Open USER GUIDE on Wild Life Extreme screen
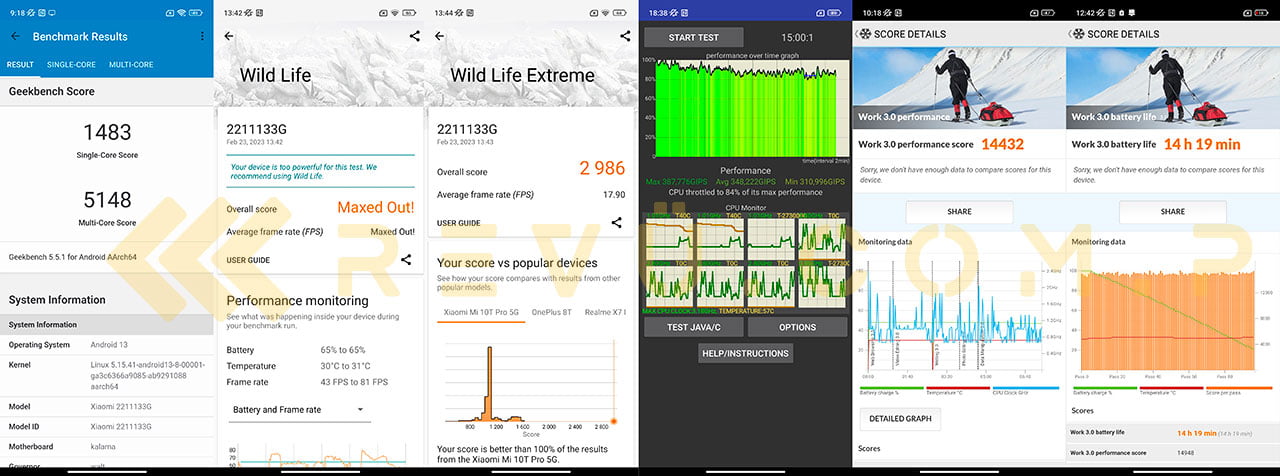Screen dimensions: 1280x476 (458, 223)
